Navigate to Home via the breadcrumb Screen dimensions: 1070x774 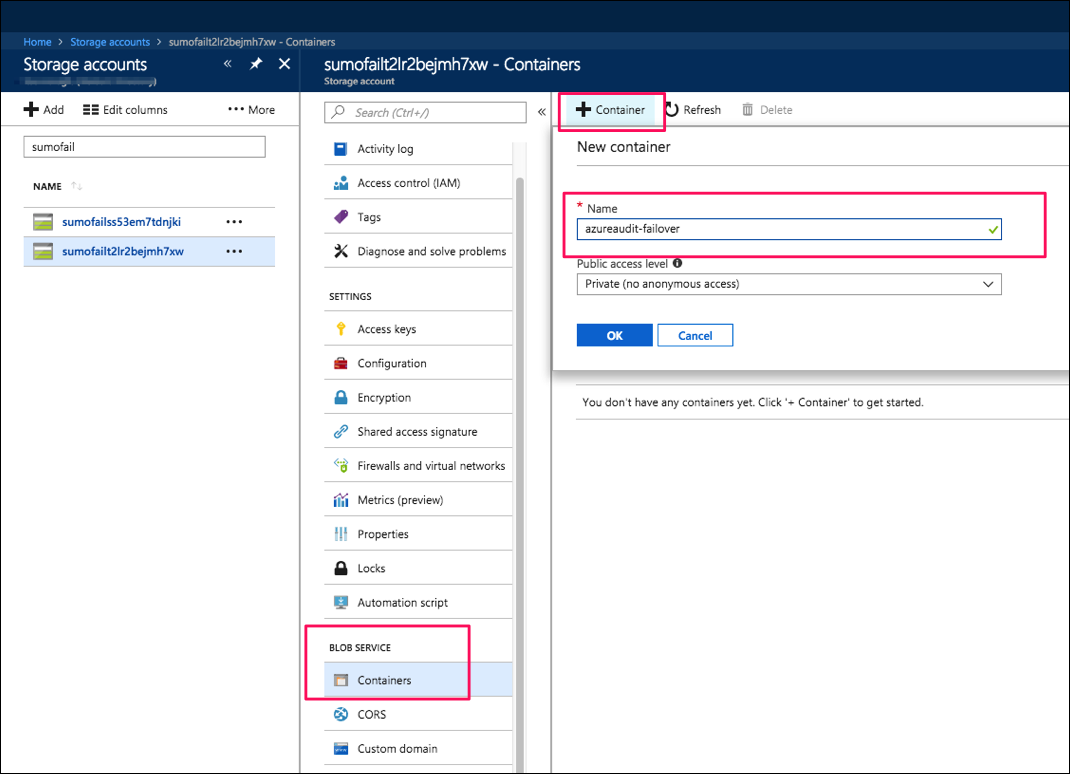click(37, 42)
